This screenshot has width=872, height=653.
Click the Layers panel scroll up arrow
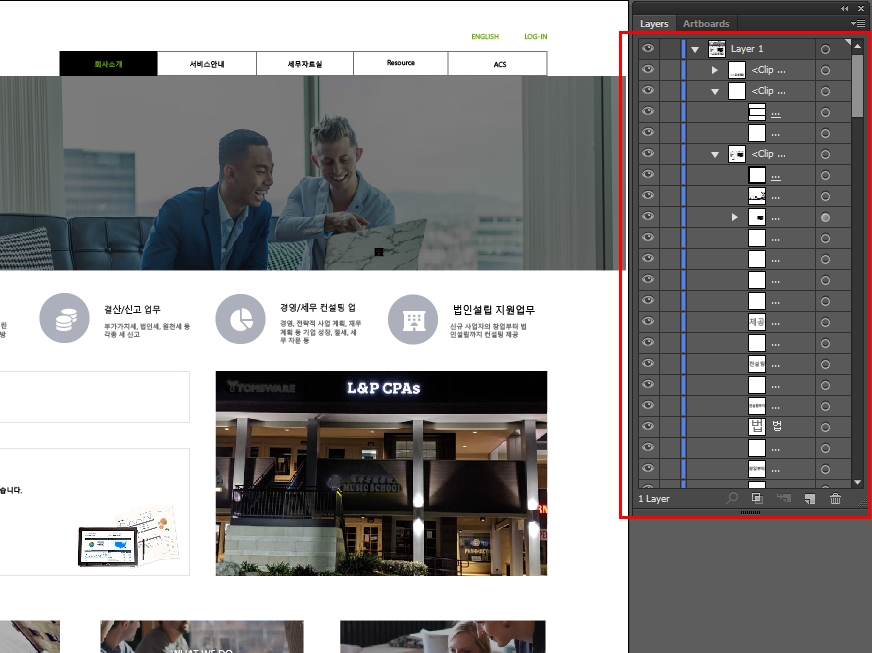tap(858, 46)
